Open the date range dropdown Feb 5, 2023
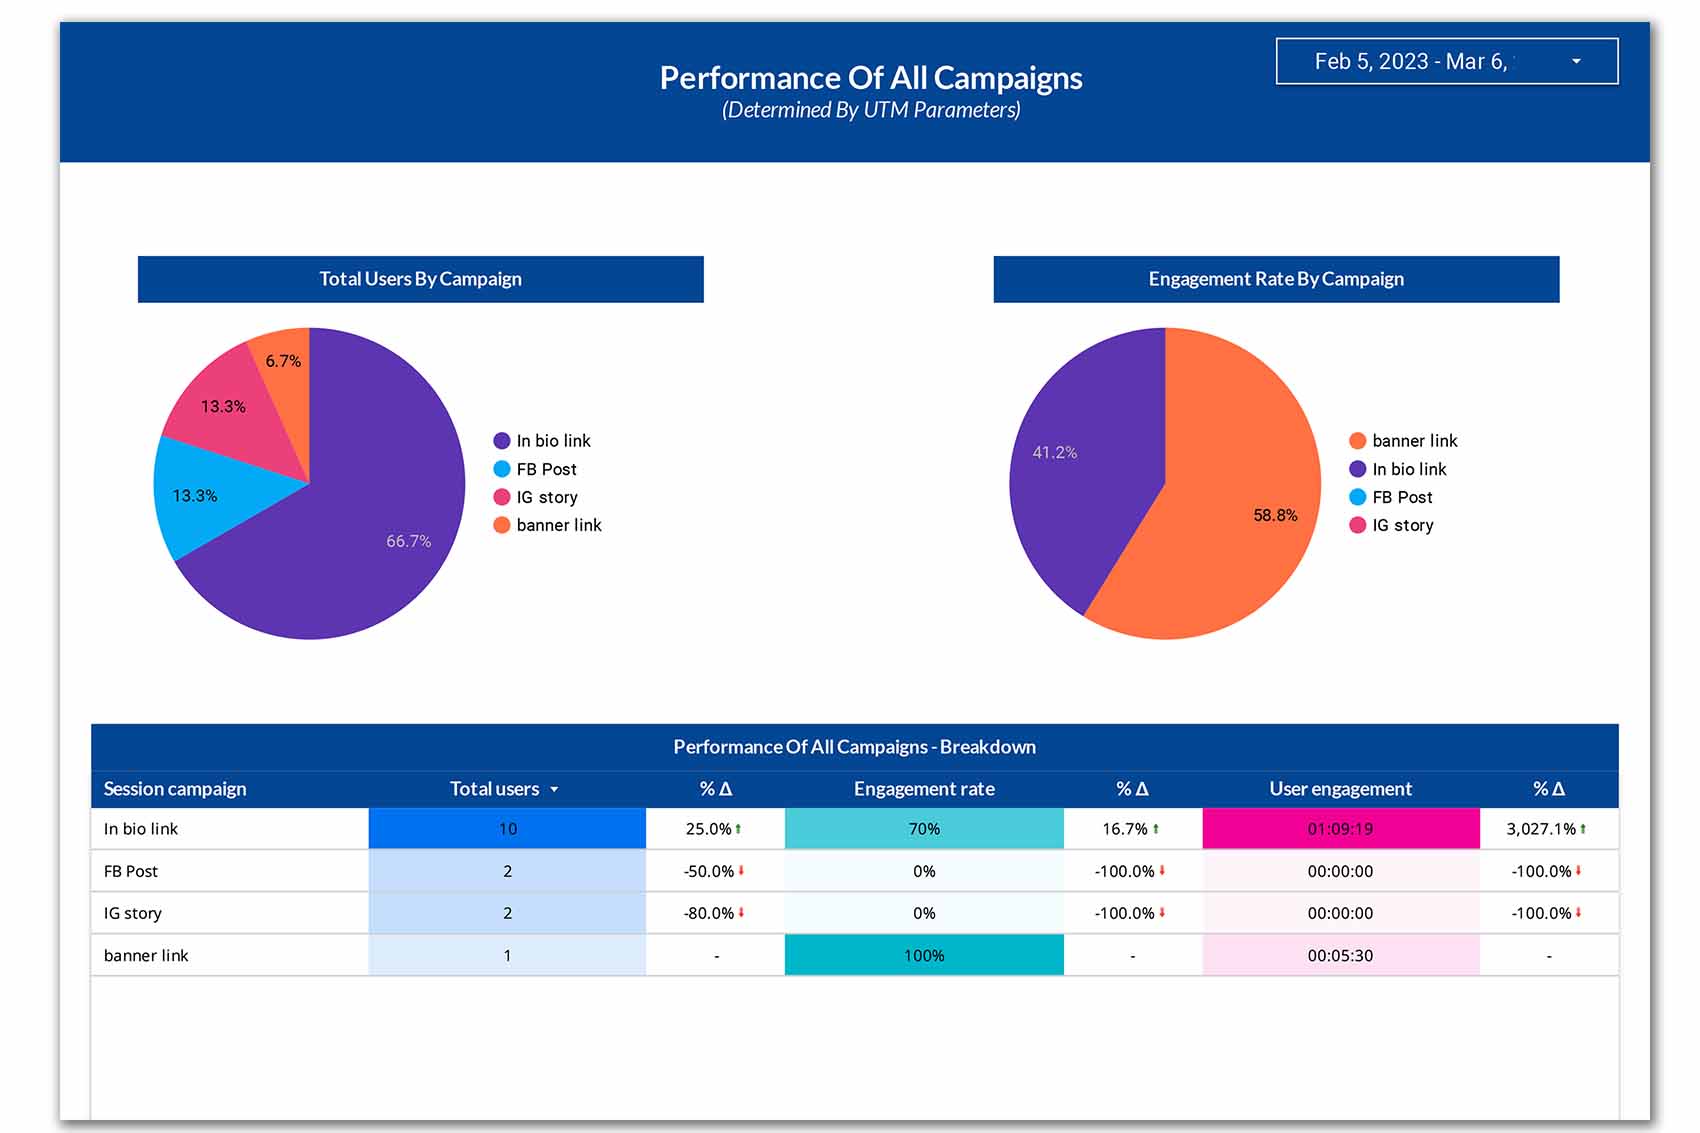This screenshot has height=1133, width=1700. [1446, 61]
